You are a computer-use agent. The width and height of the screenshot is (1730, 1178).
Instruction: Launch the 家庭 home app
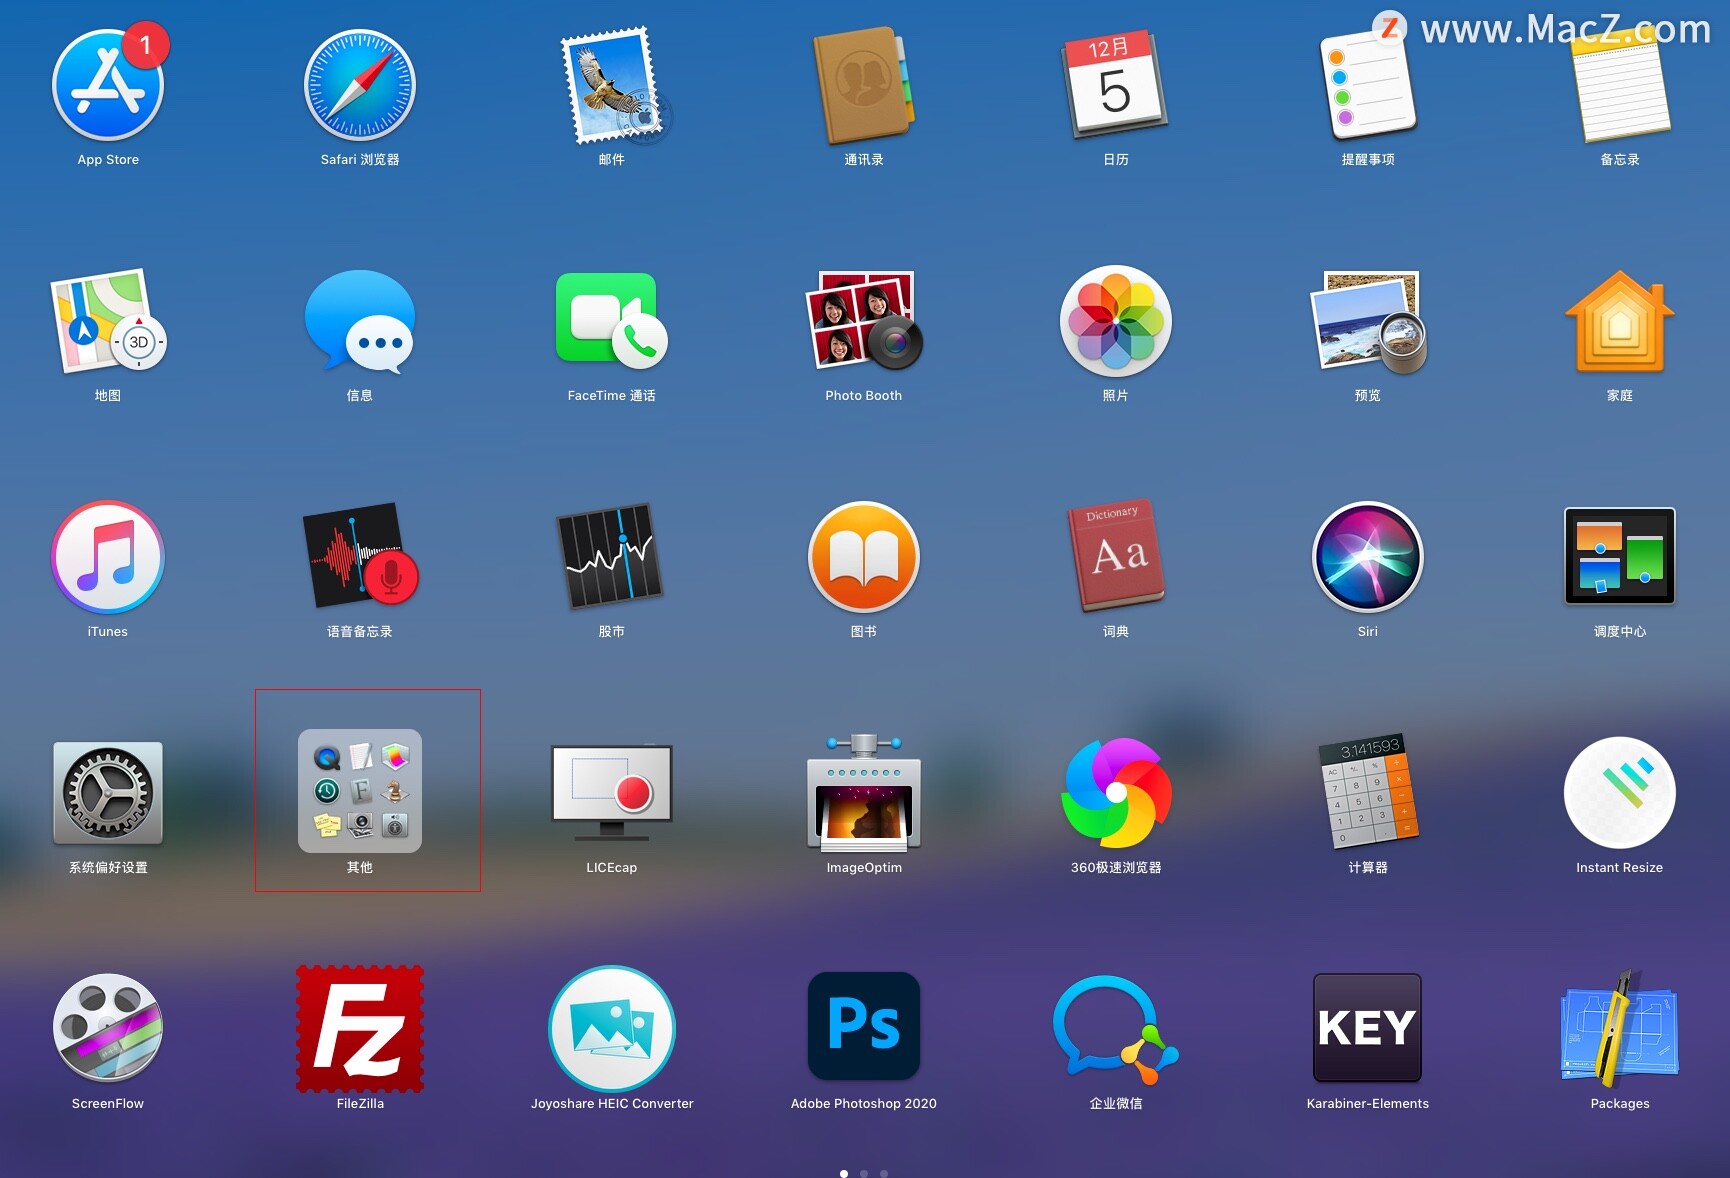(1620, 321)
